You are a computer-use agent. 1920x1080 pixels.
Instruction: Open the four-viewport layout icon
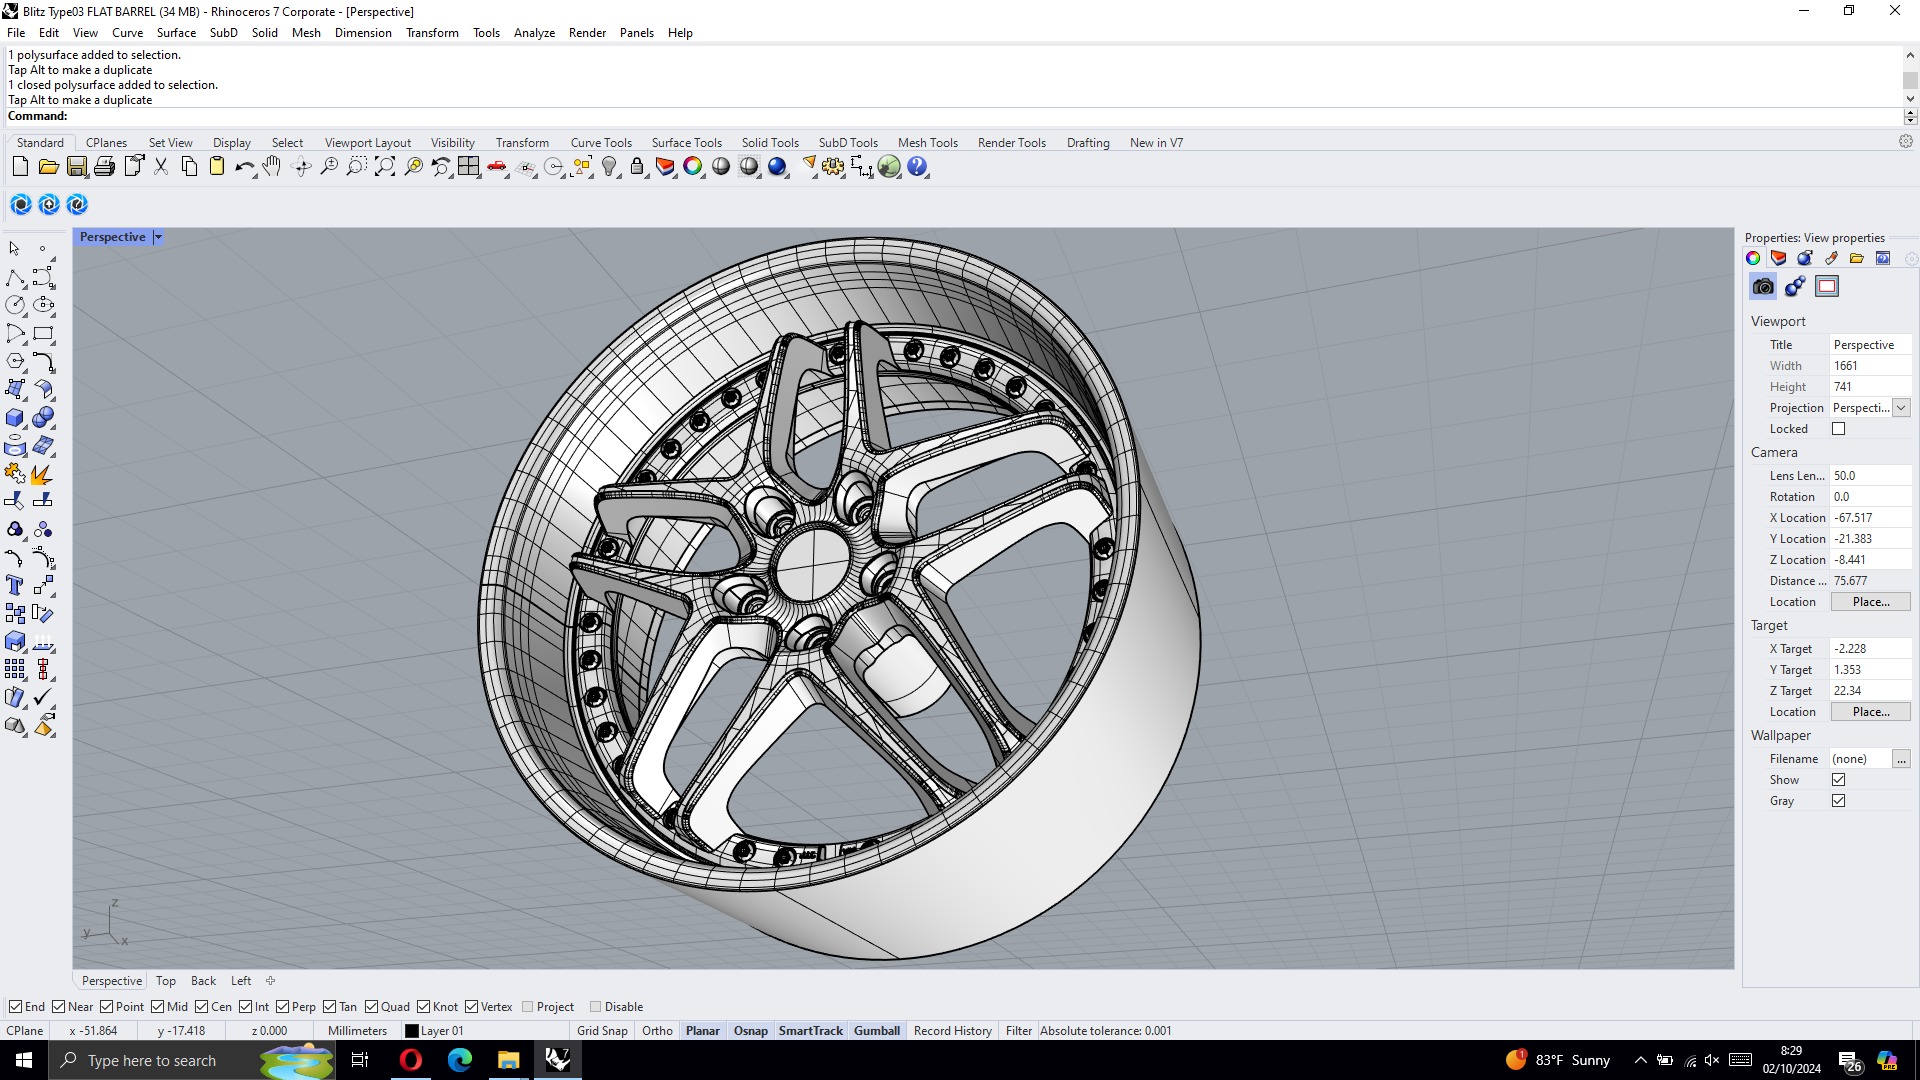coord(469,167)
